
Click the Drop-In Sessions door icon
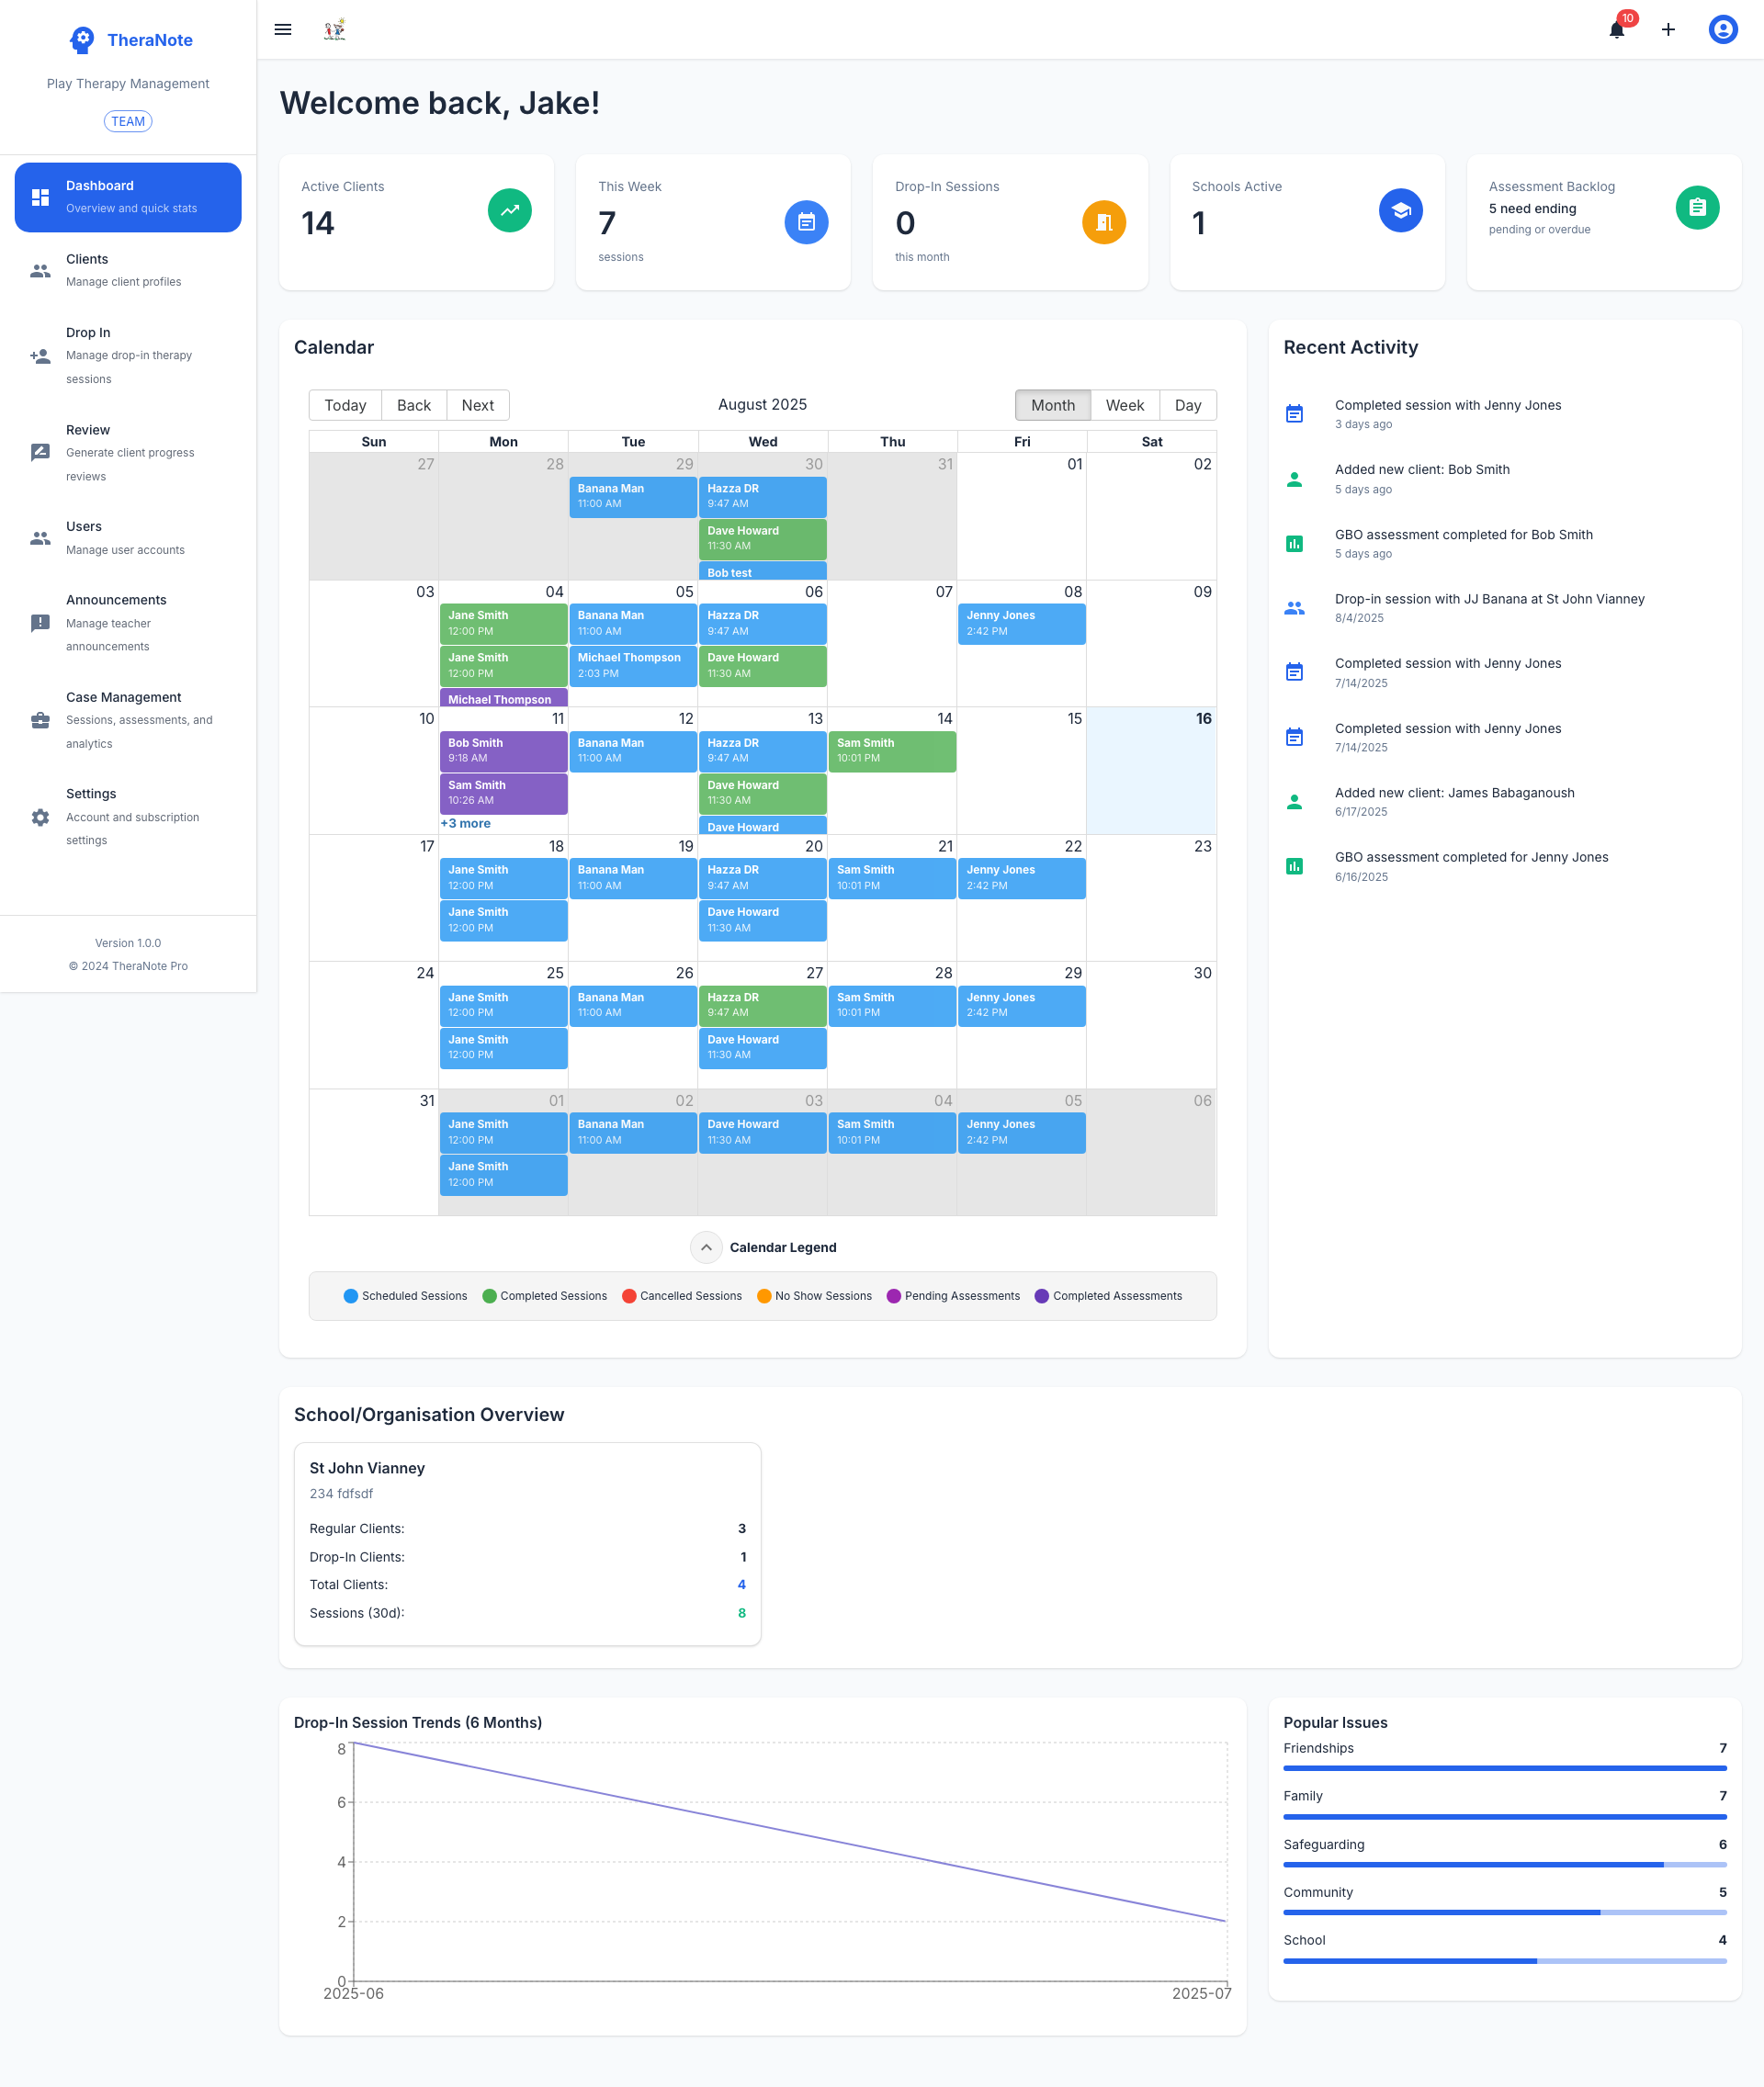pyautogui.click(x=1103, y=222)
